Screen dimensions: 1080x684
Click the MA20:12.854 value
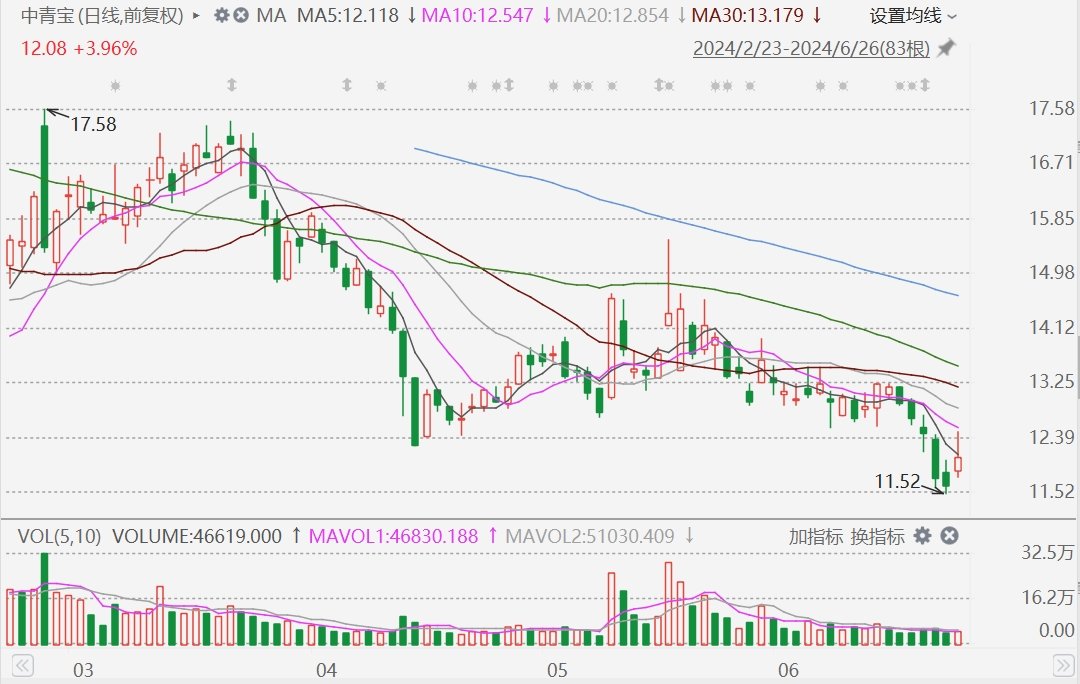(x=612, y=15)
